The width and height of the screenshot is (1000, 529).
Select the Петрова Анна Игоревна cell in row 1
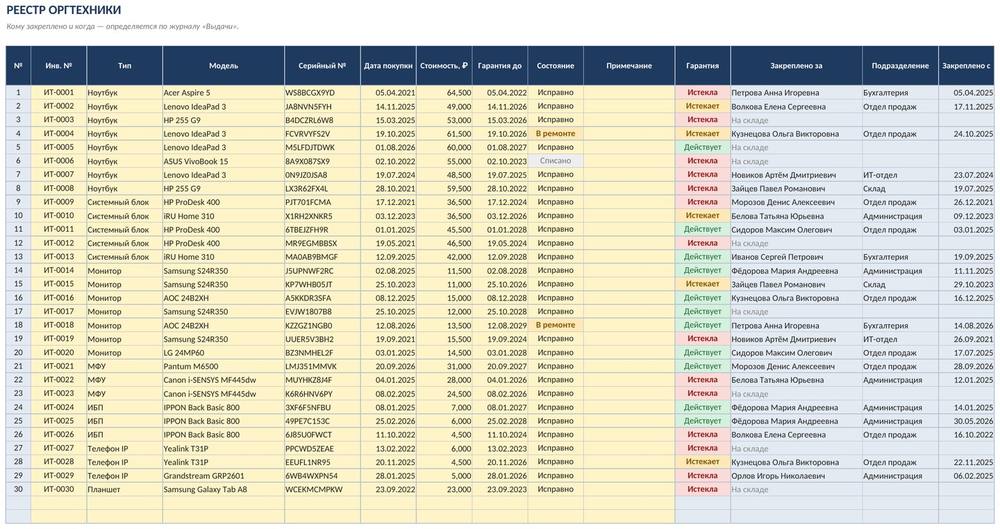click(x=796, y=93)
